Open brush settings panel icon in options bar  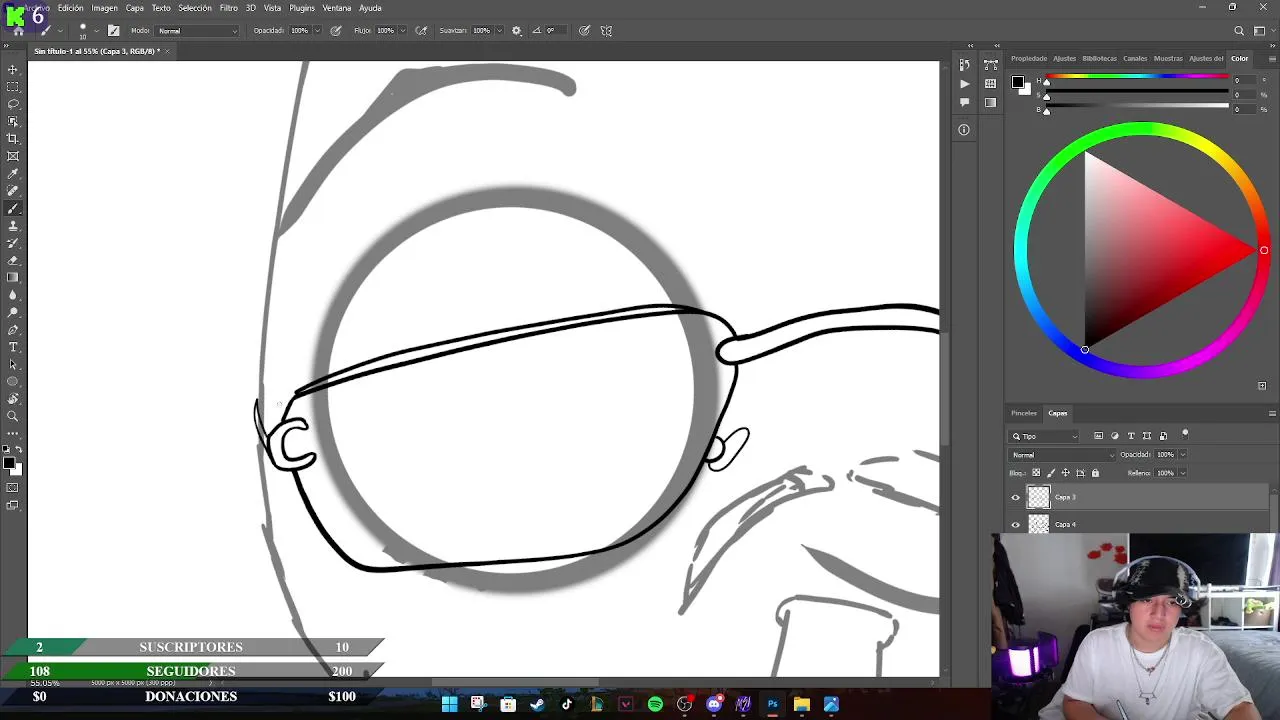pos(114,30)
